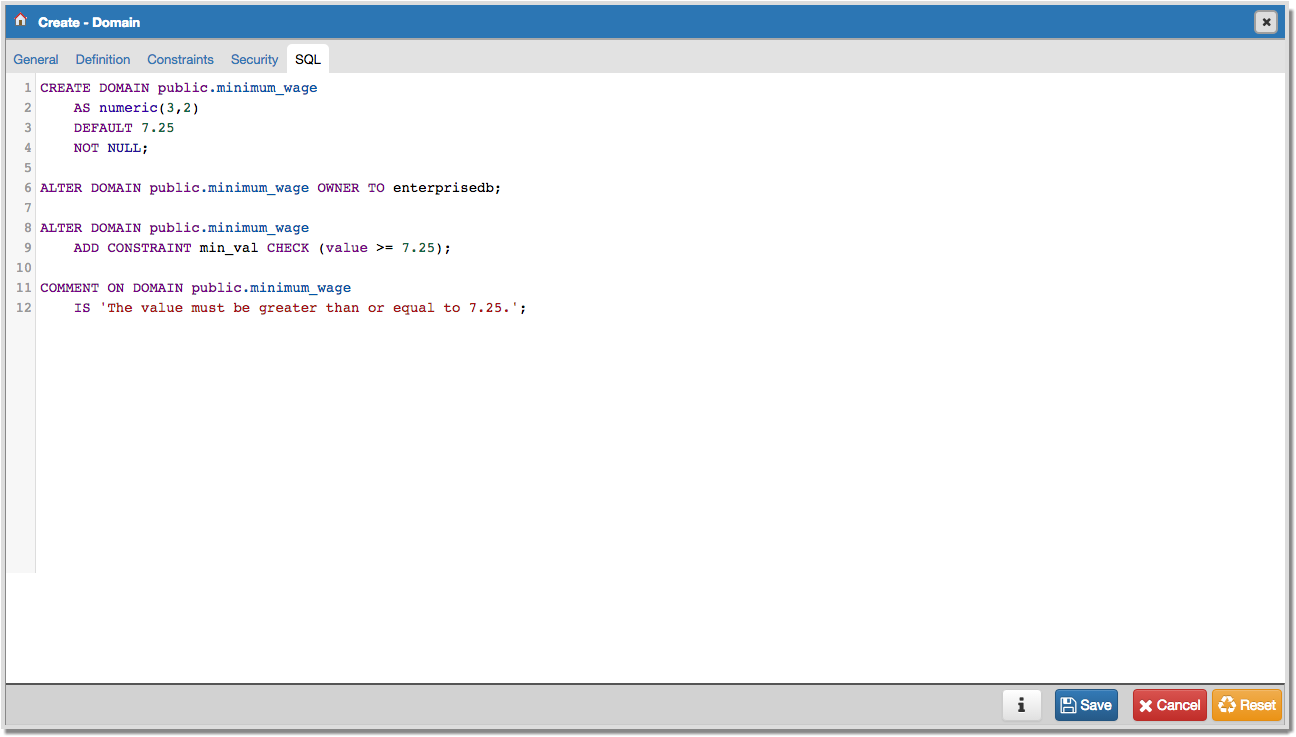Go to the Constraints tab

coord(181,60)
